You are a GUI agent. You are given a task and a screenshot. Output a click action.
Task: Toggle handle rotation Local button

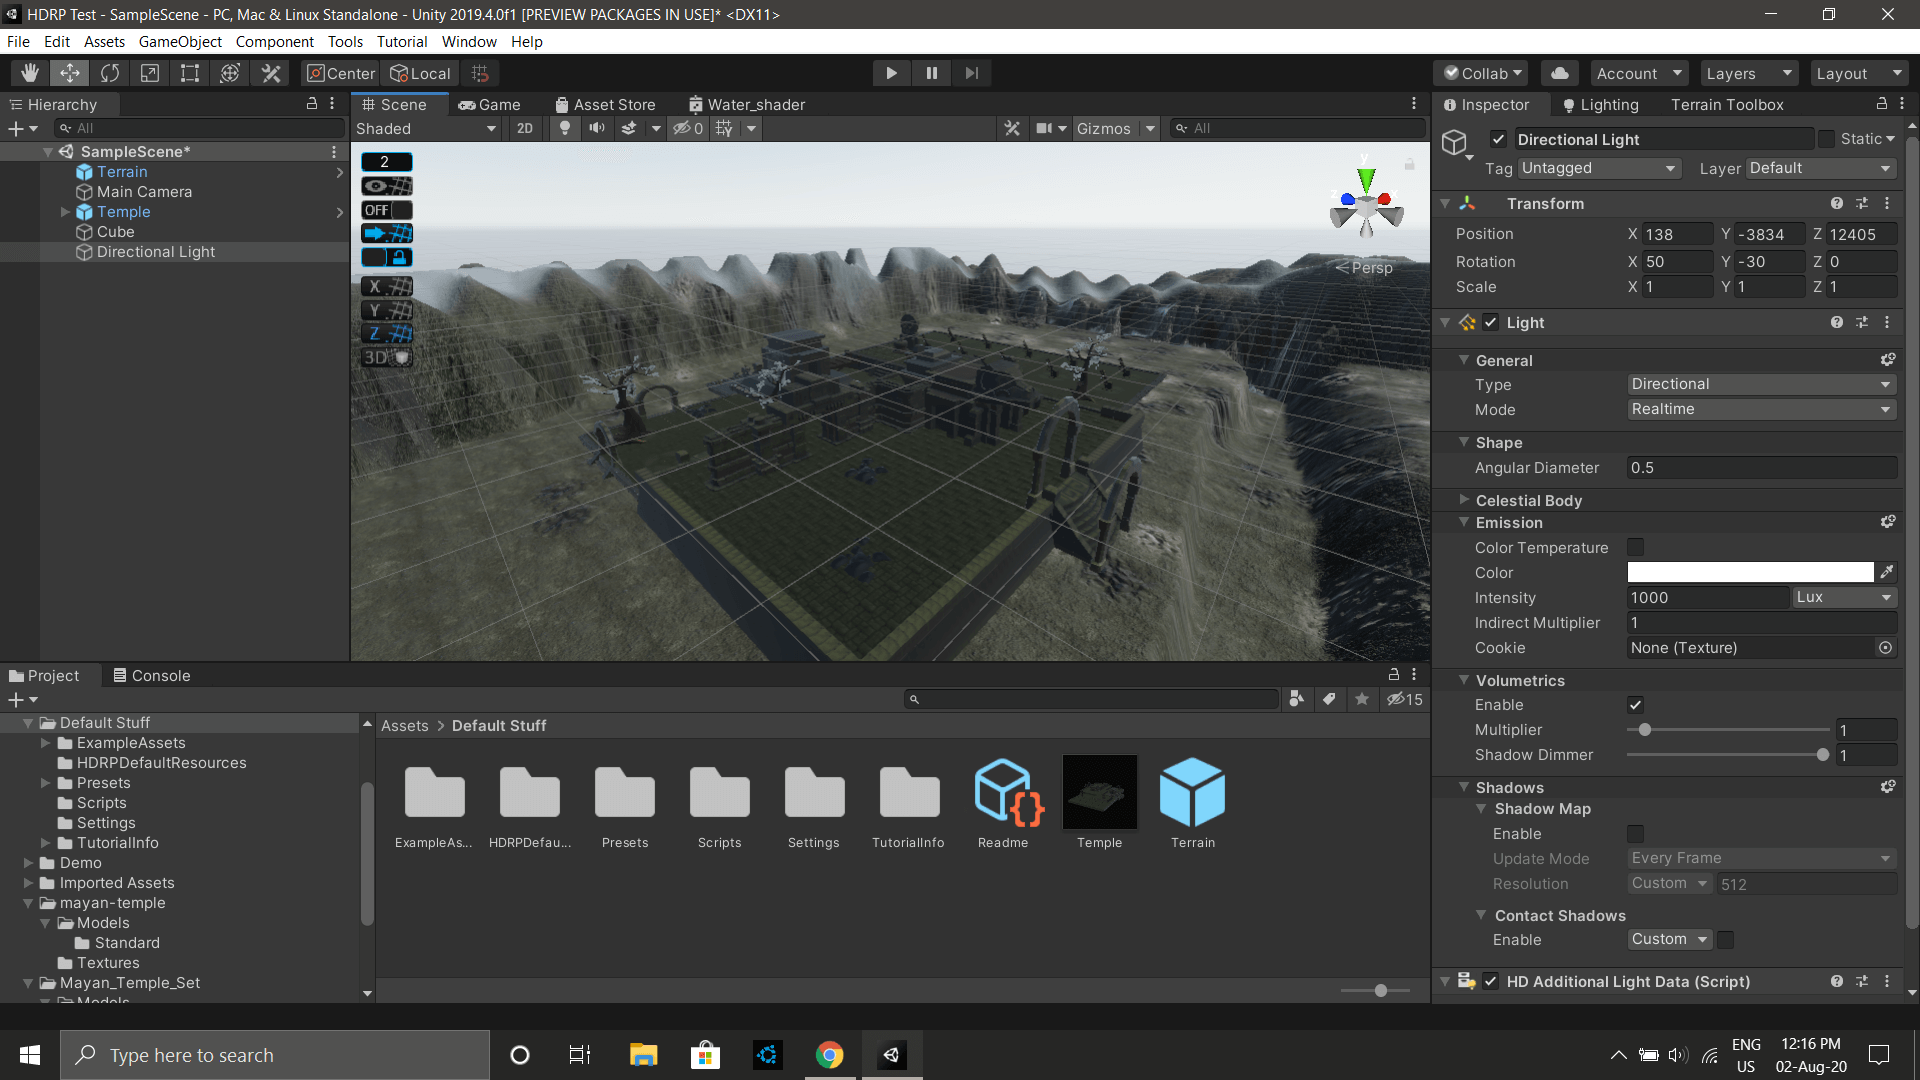point(420,73)
